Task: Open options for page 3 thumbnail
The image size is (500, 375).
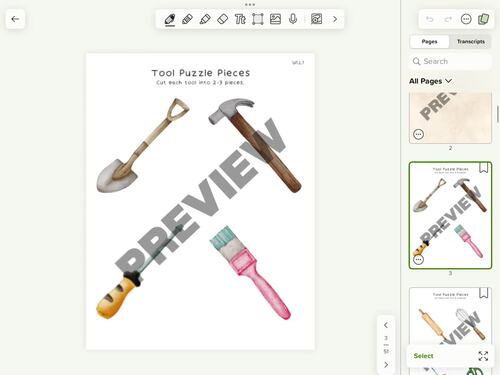Action: 419,259
